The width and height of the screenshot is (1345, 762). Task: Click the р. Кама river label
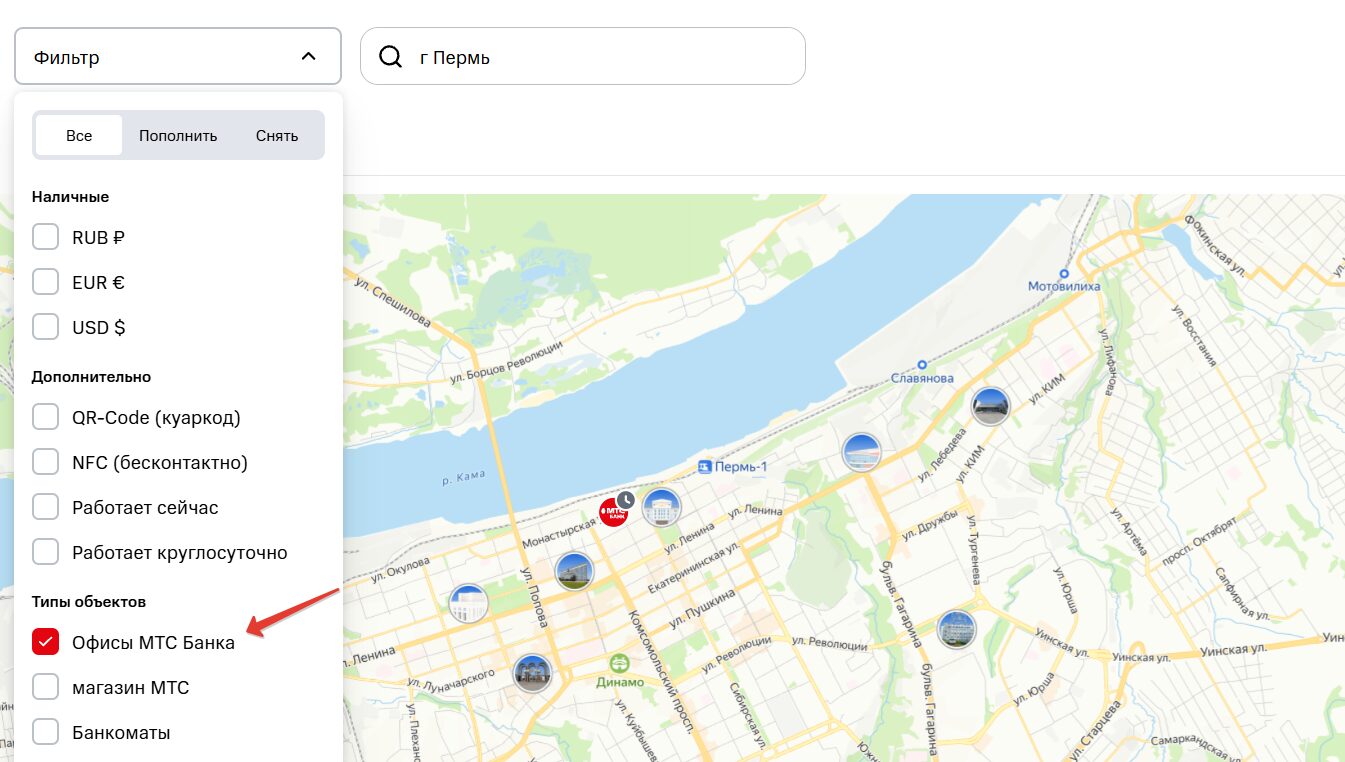click(x=463, y=479)
